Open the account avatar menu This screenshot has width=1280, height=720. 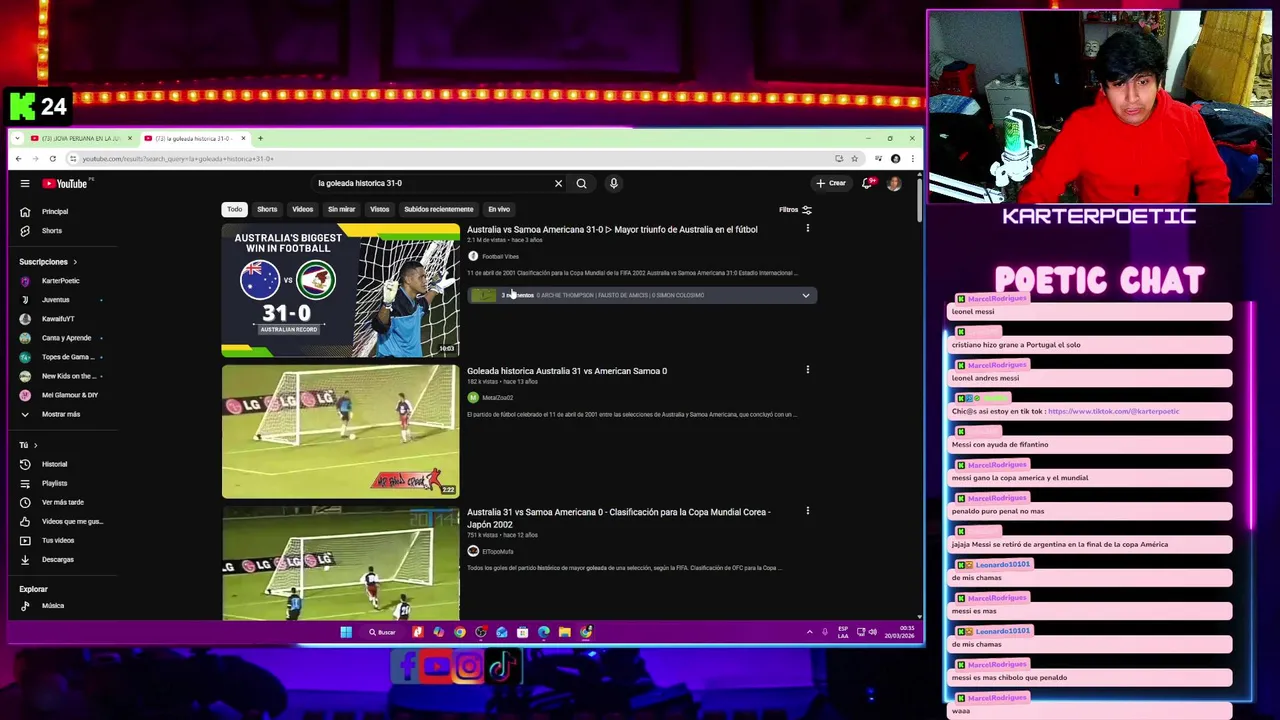[894, 183]
